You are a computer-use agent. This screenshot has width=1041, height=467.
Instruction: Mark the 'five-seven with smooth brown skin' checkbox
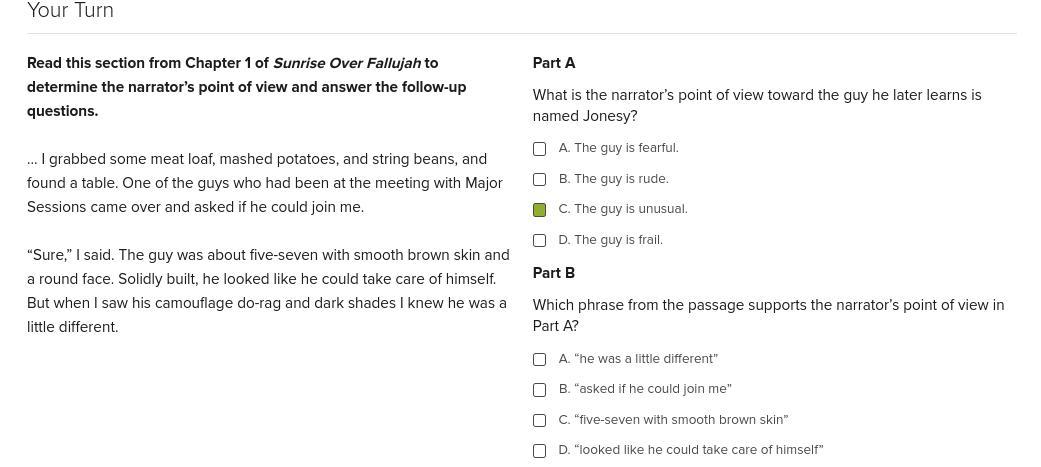pyautogui.click(x=539, y=421)
